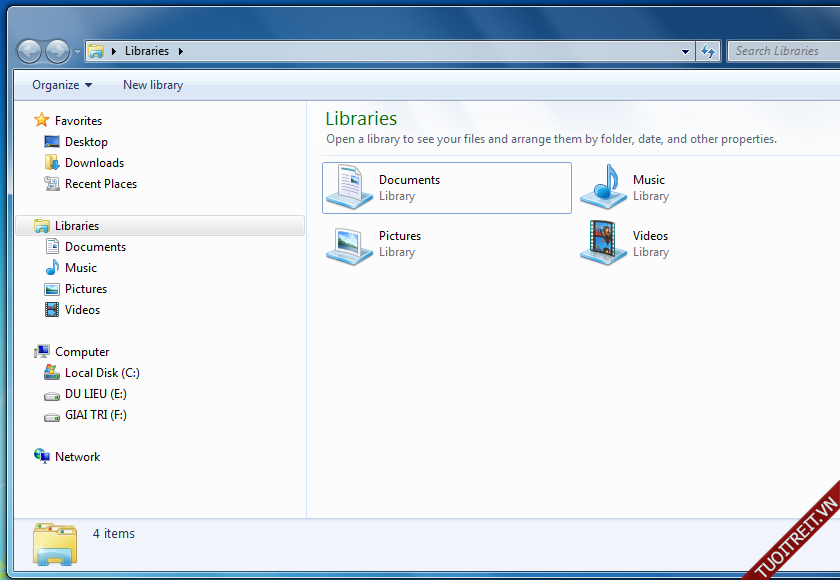This screenshot has width=840, height=580.
Task: Expand the address bar history dropdown
Action: point(685,51)
